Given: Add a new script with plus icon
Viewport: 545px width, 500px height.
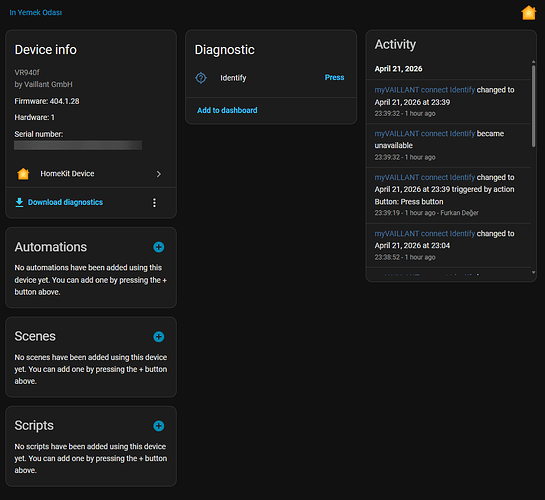Looking at the screenshot, I should (159, 426).
